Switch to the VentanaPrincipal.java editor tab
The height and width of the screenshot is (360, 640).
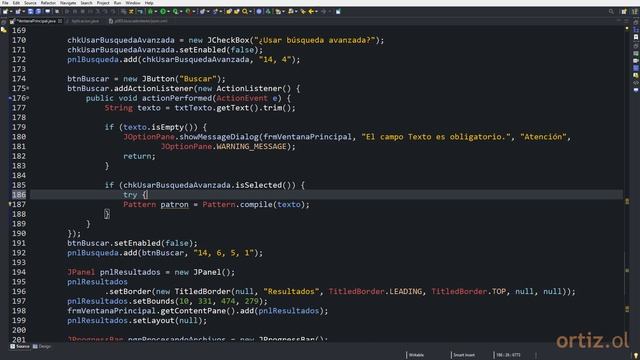point(37,21)
